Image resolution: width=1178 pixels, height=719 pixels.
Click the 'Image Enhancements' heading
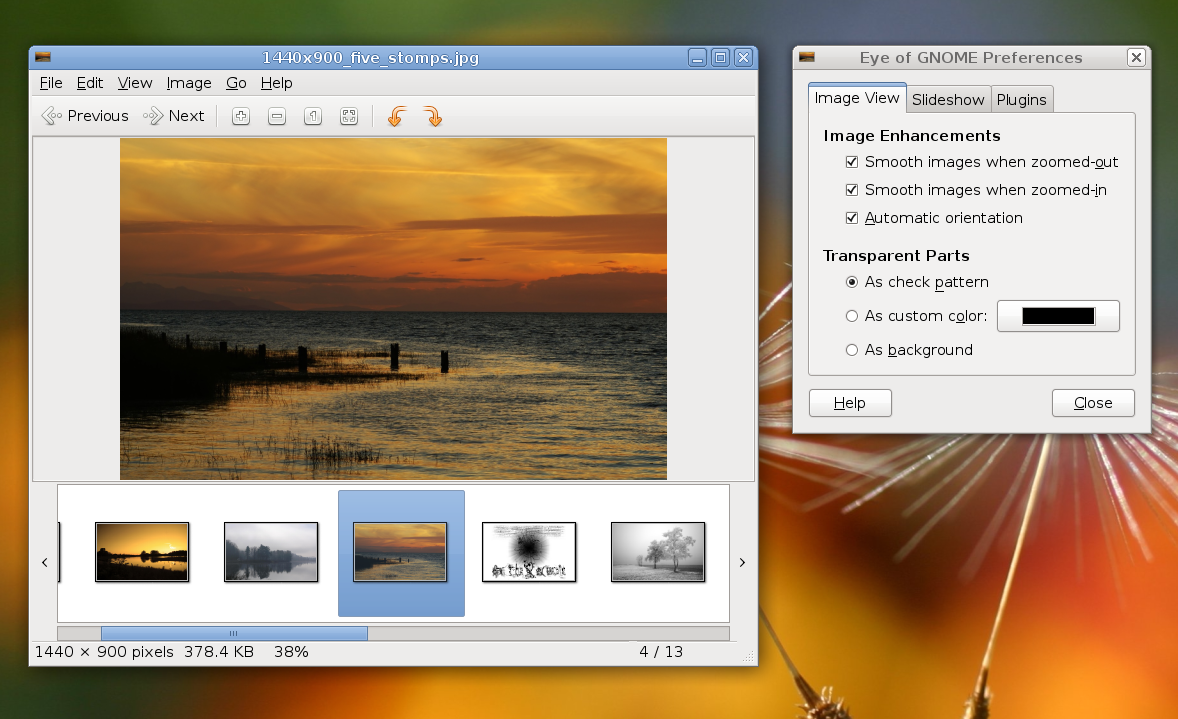tap(912, 135)
